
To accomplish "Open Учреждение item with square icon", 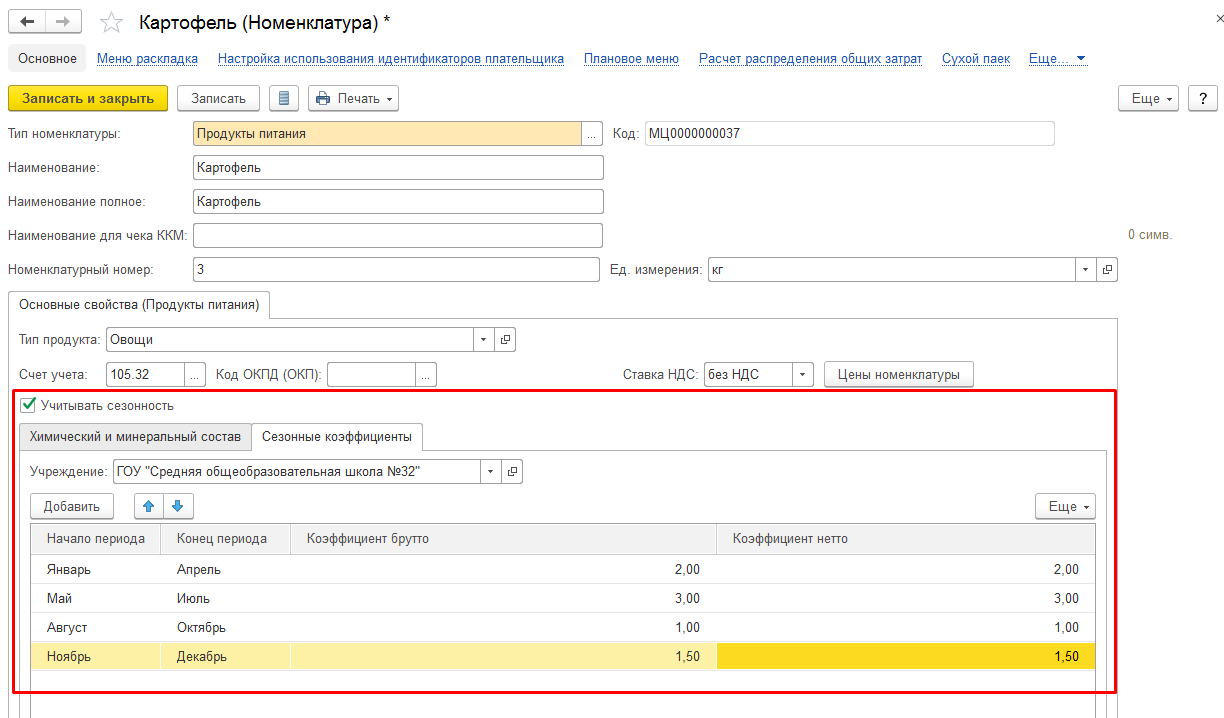I will point(512,471).
